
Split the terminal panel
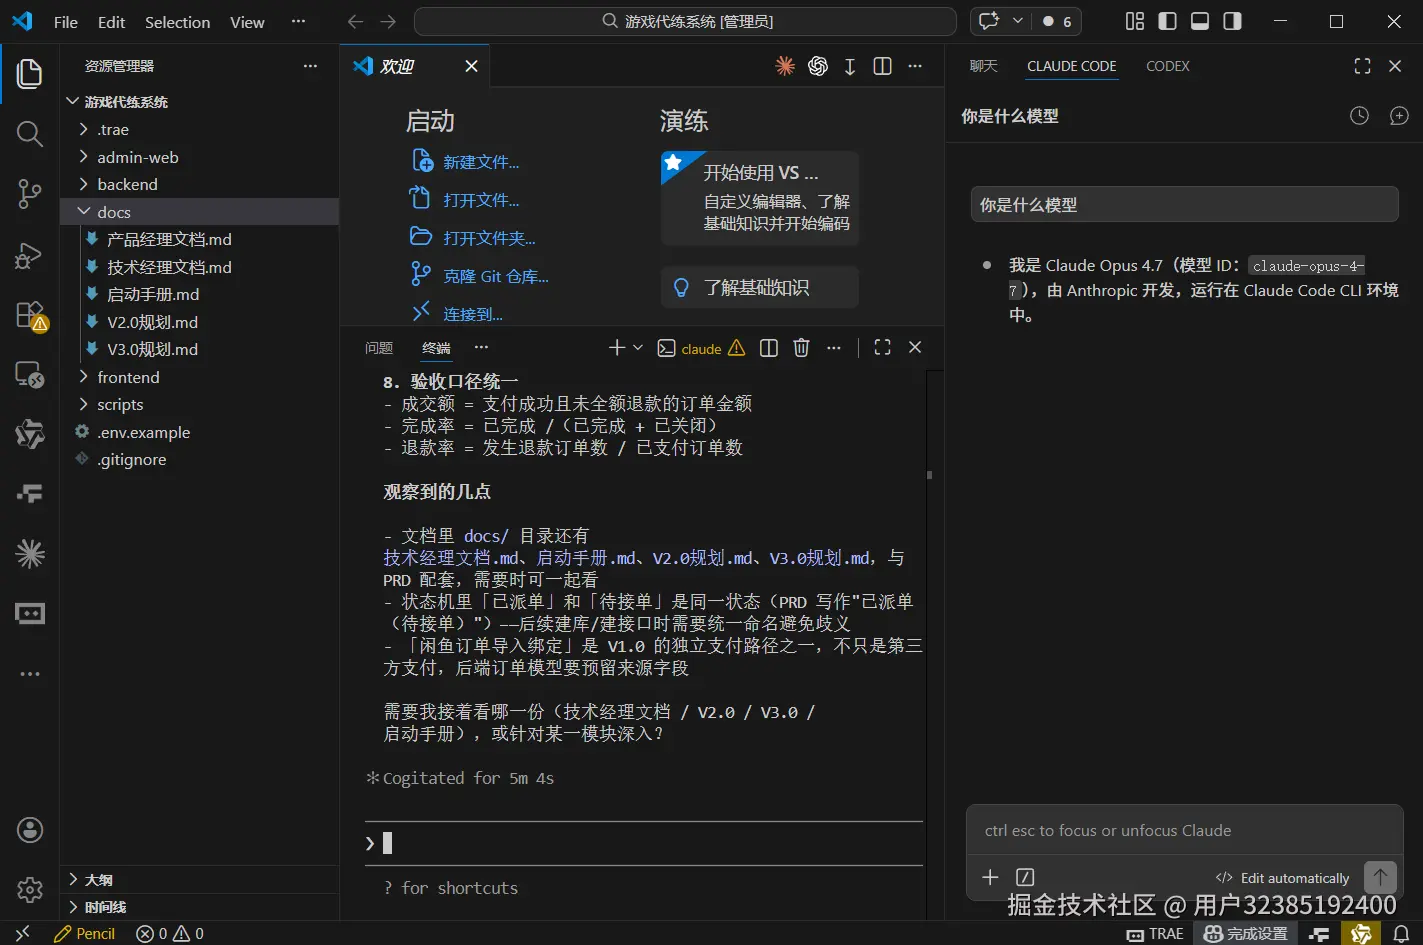pyautogui.click(x=769, y=348)
